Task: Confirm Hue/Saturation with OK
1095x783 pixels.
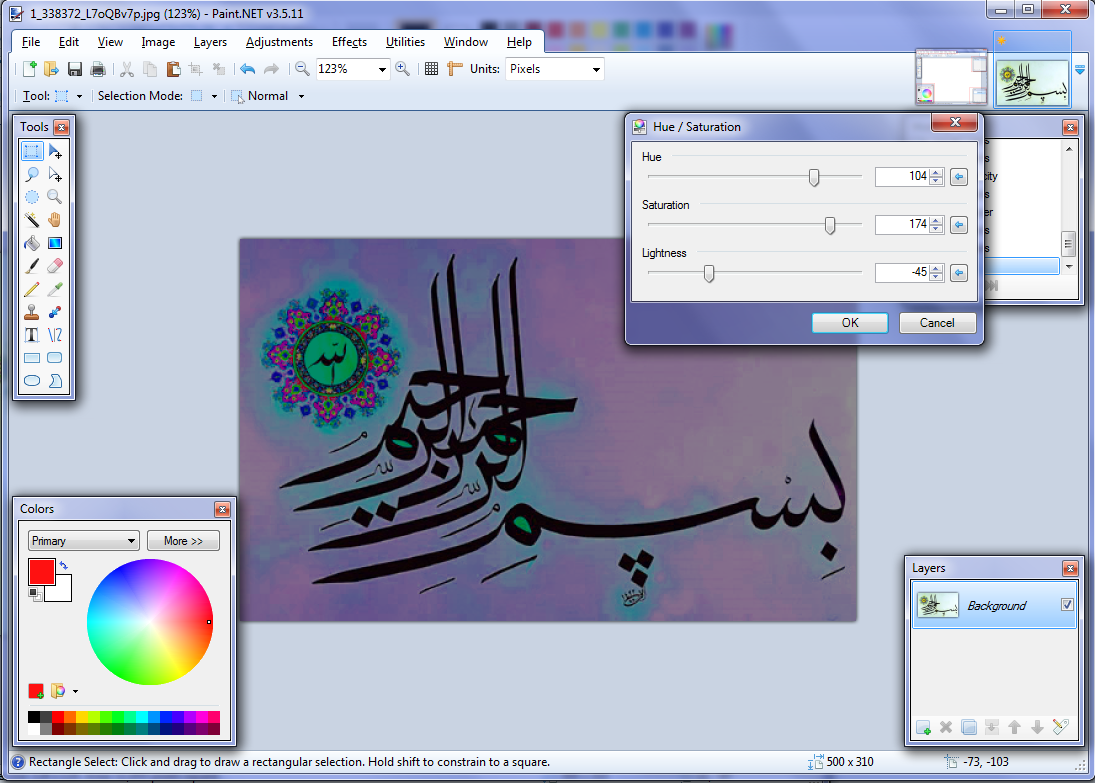Action: coord(850,323)
